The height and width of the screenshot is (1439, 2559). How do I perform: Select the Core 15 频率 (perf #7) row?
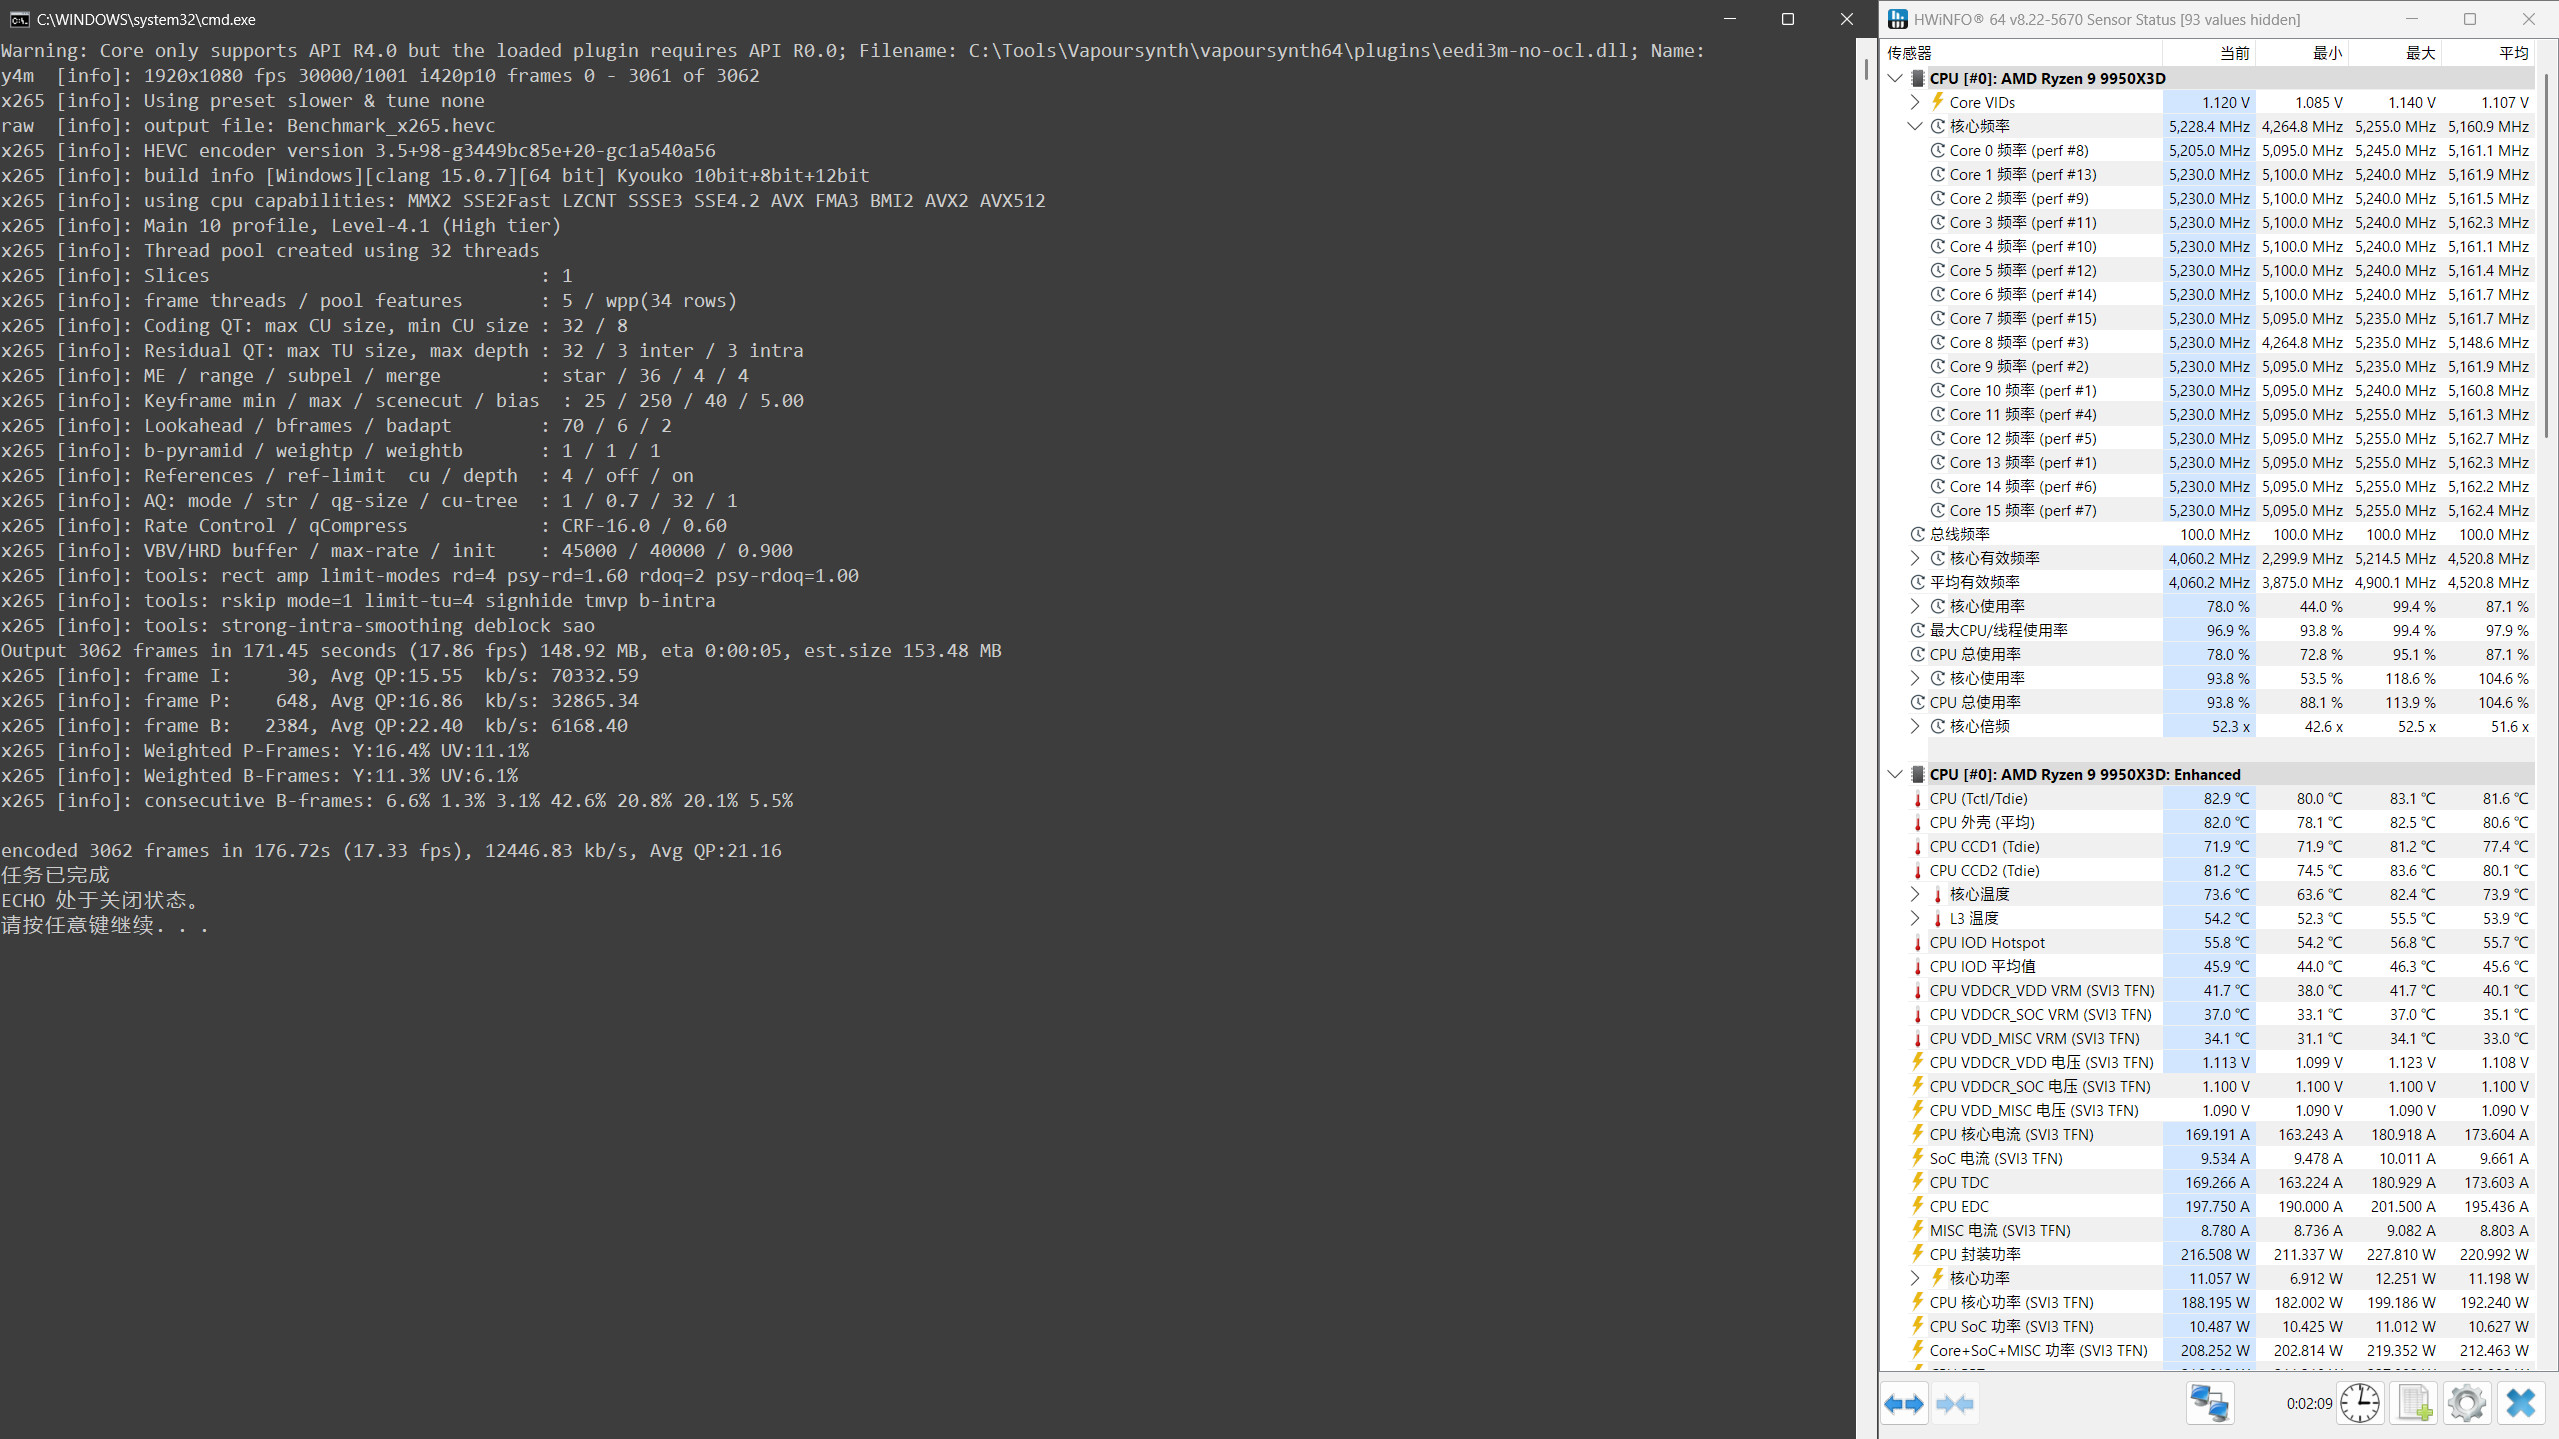click(x=2208, y=510)
